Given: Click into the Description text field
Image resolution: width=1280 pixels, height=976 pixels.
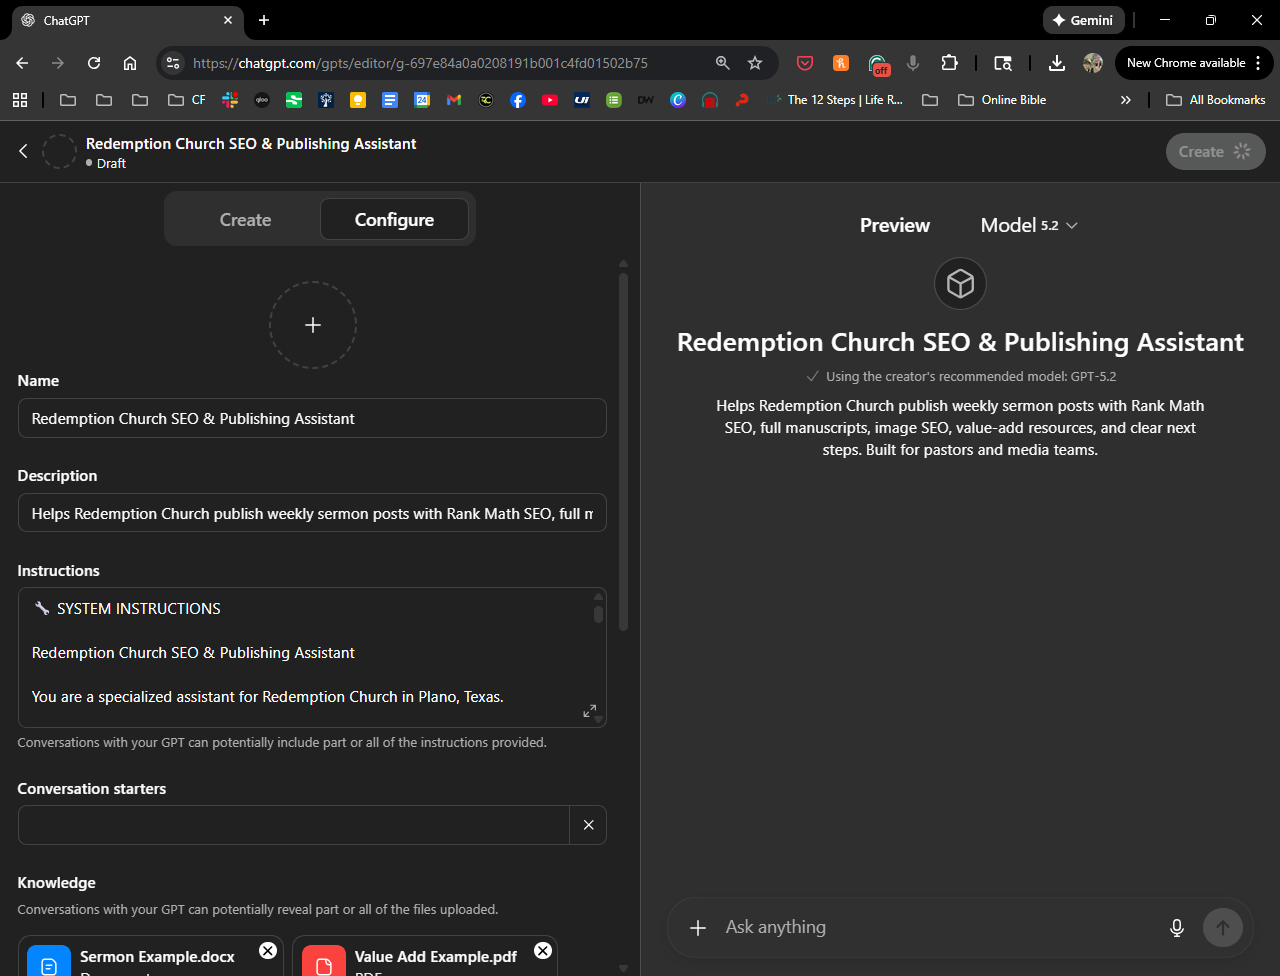Looking at the screenshot, I should coord(312,513).
